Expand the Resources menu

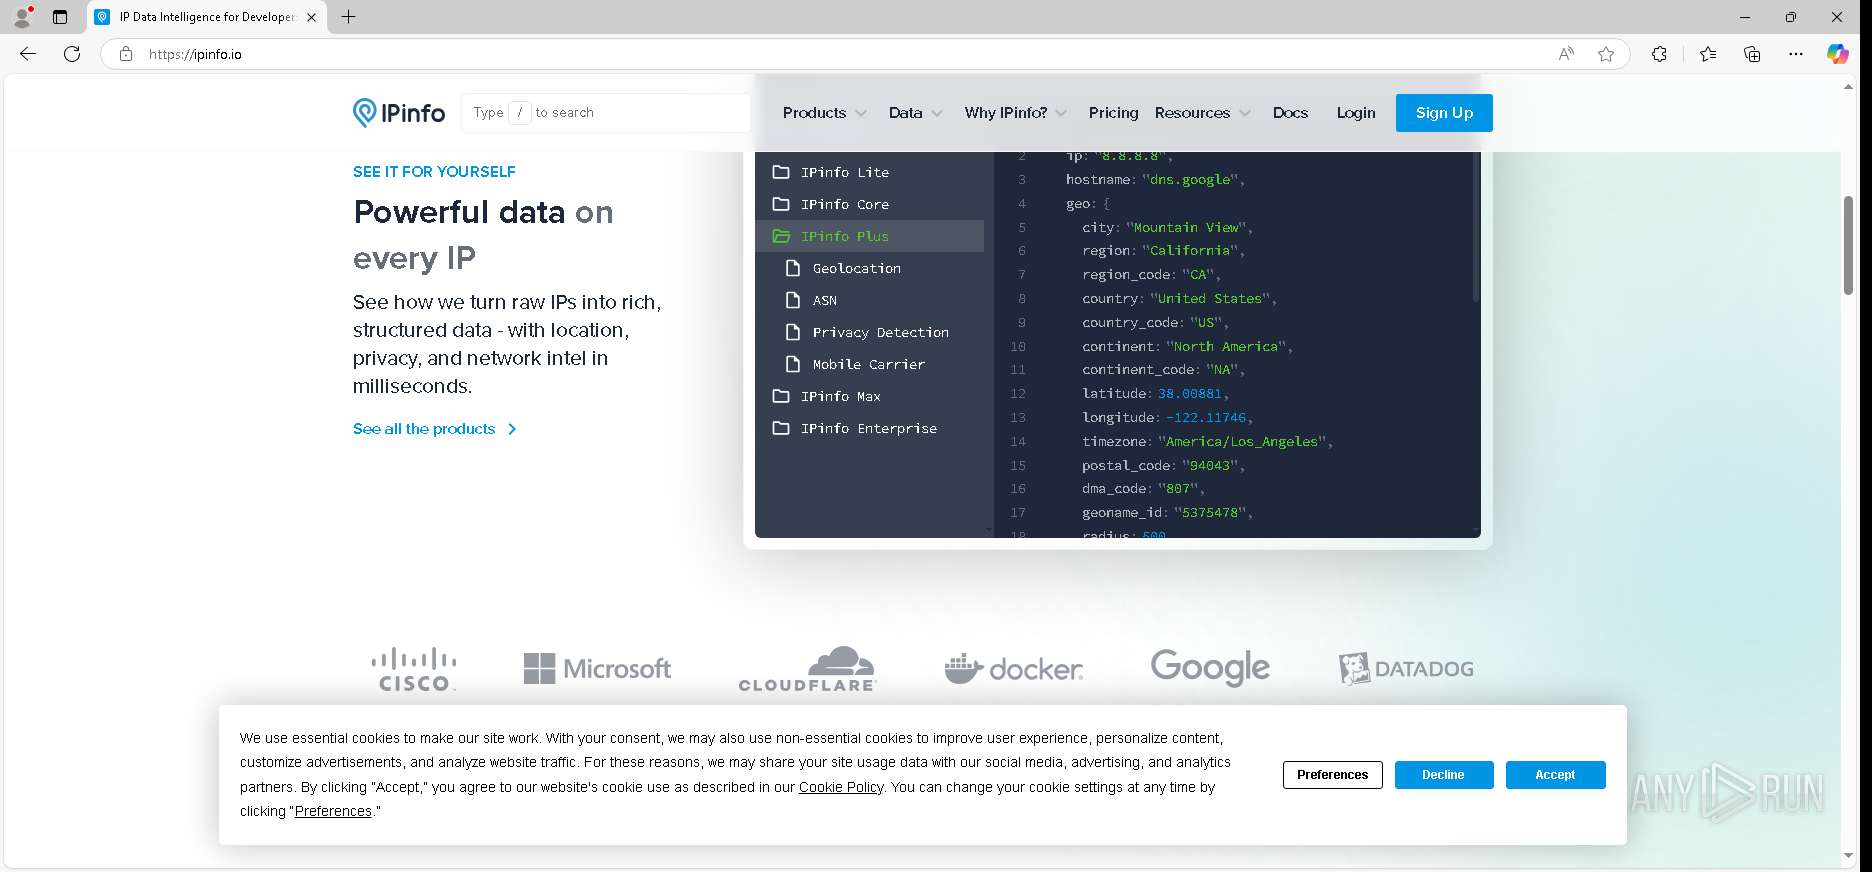tap(1202, 113)
